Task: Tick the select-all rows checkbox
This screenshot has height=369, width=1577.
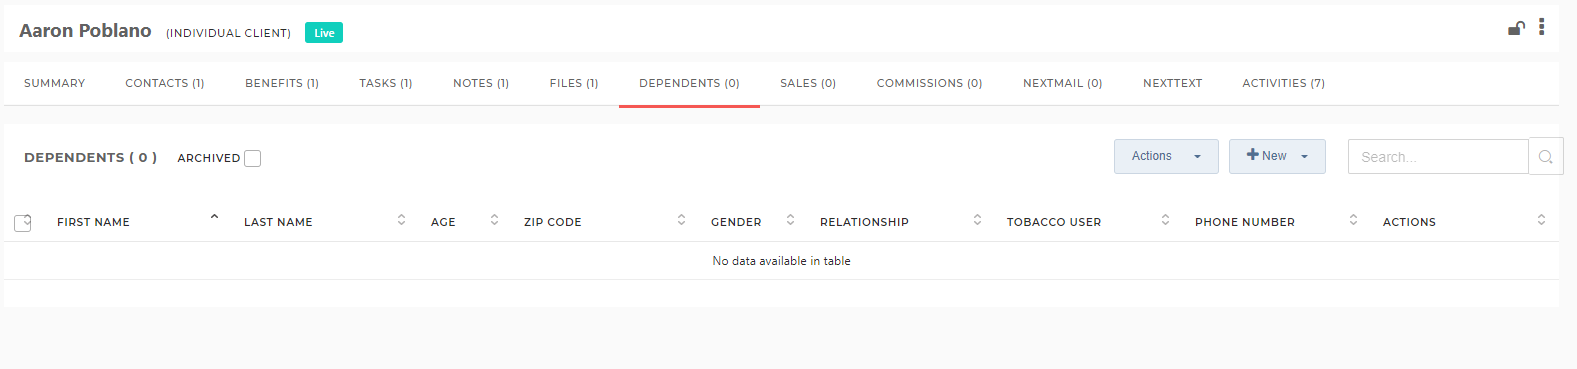Action: [23, 222]
